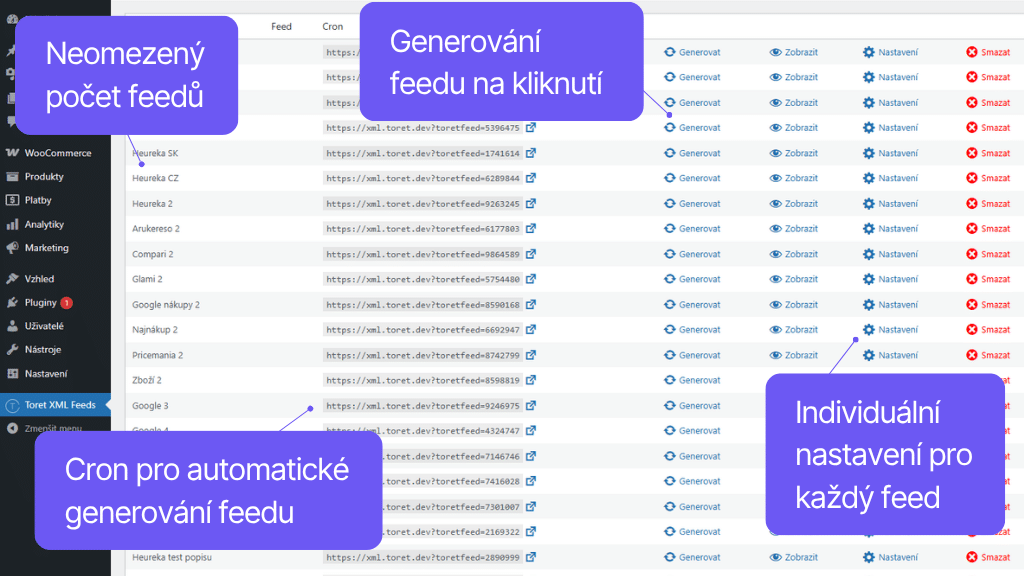Open the Nastavení link for Pricemania 2
Screen dimensions: 1024x576
click(x=890, y=354)
